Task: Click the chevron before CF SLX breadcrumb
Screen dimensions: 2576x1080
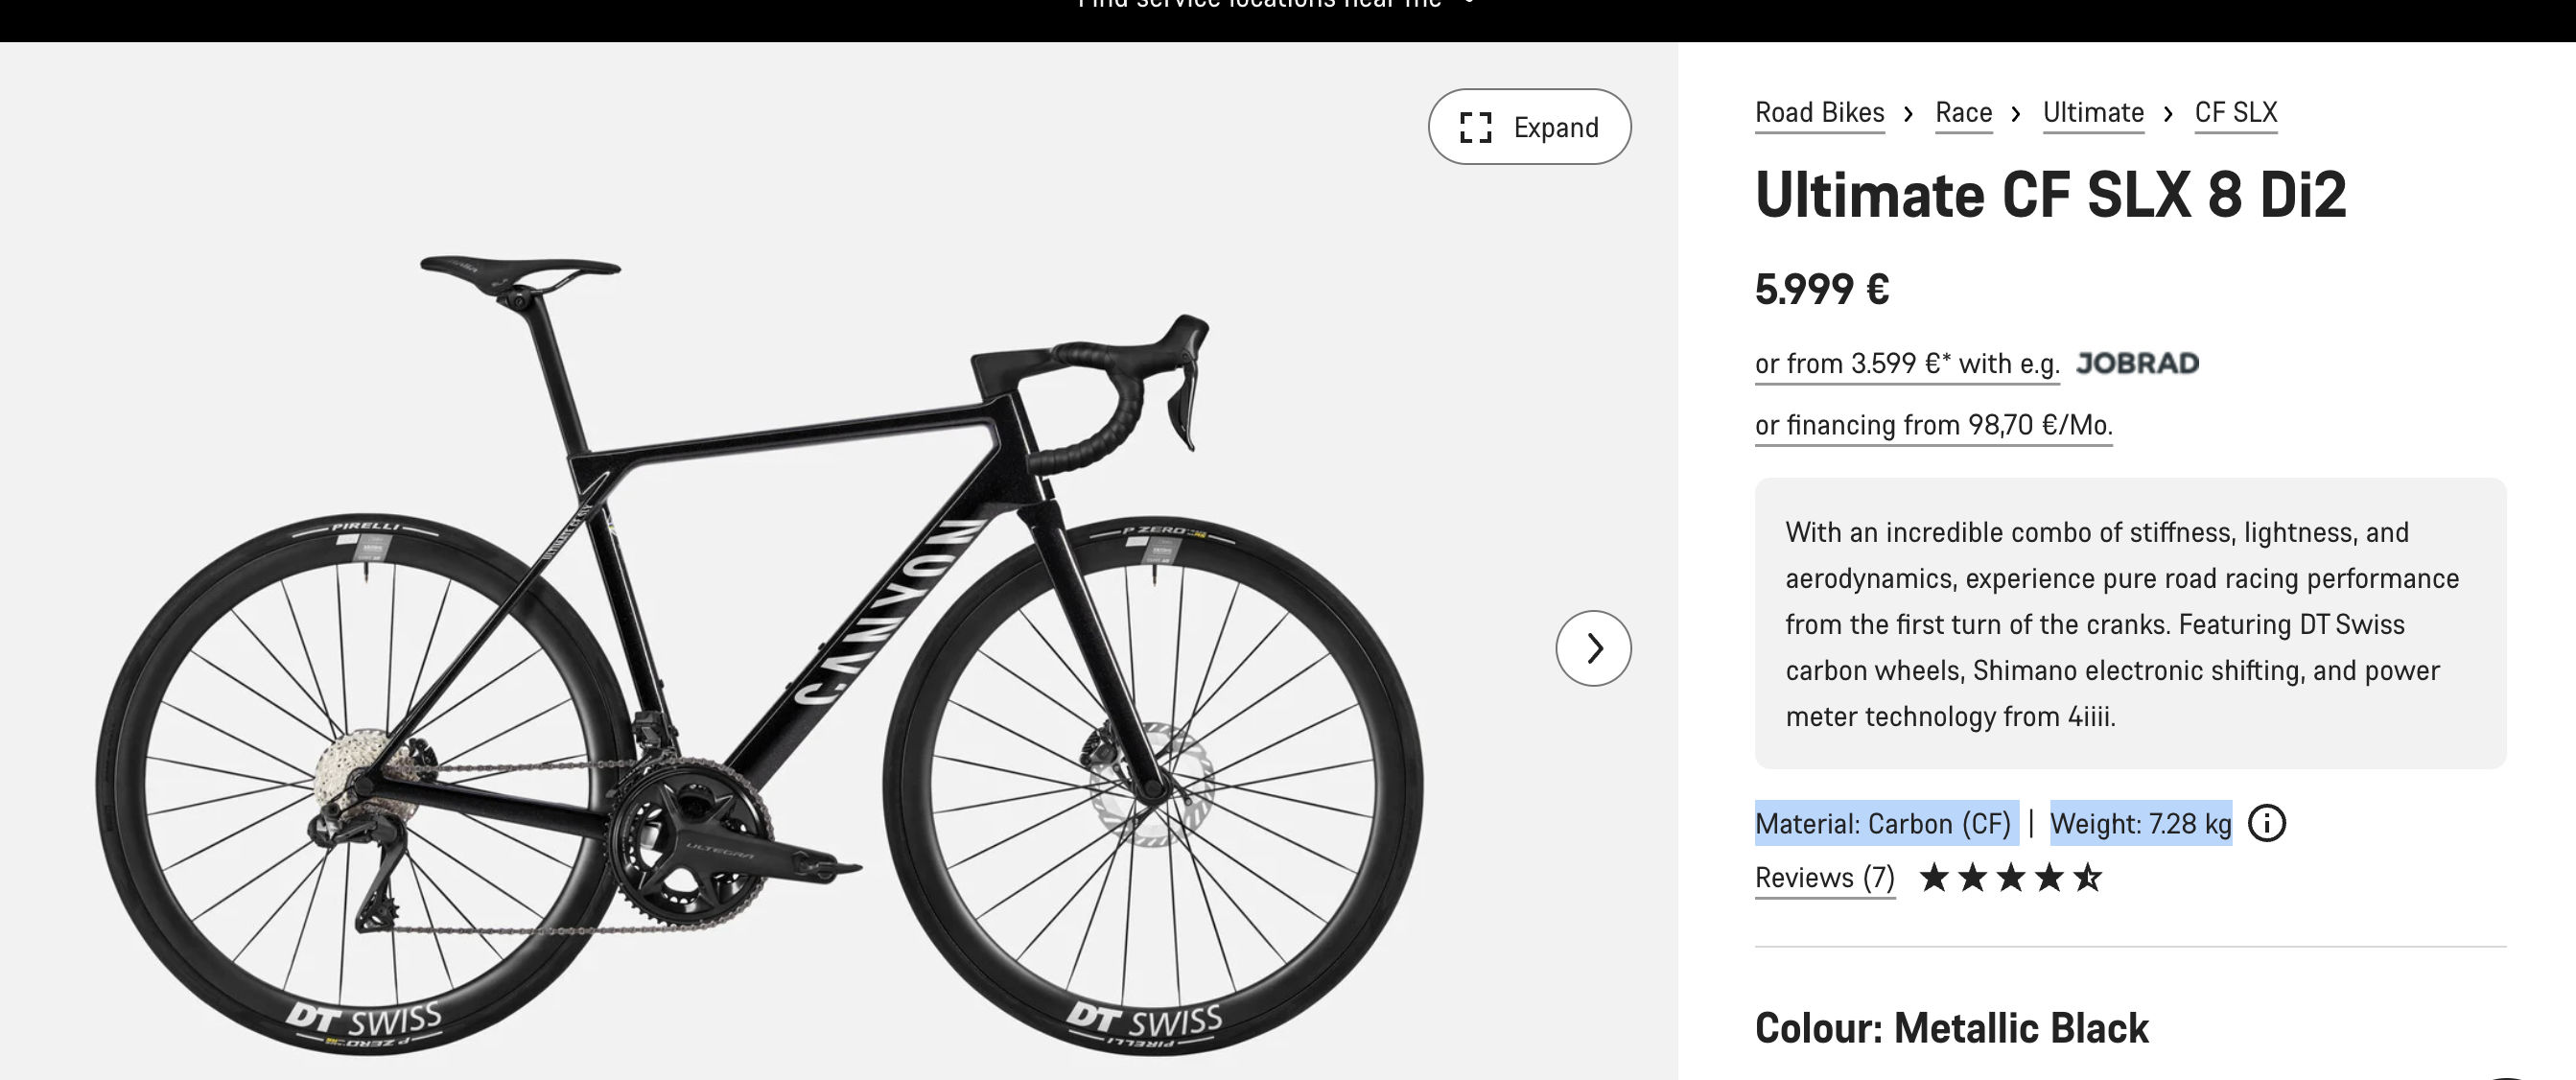Action: tap(2168, 113)
